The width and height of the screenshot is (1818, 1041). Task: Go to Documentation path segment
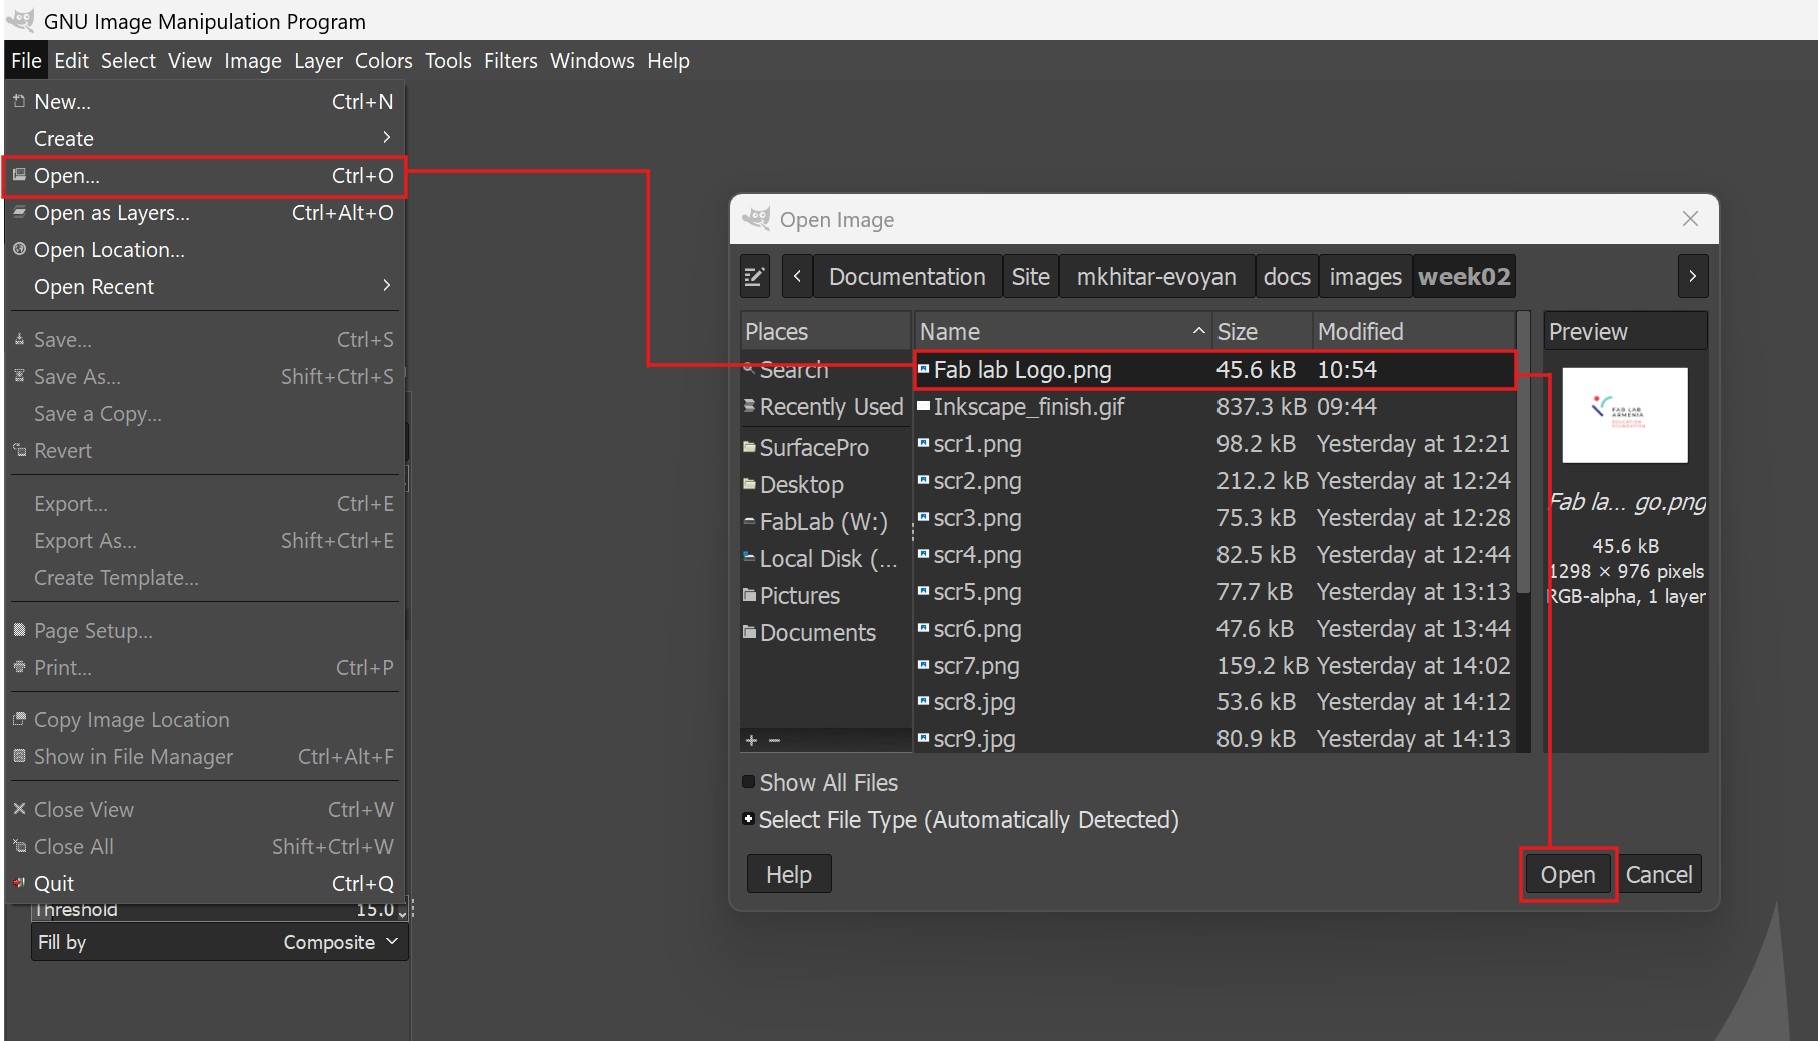(x=907, y=277)
